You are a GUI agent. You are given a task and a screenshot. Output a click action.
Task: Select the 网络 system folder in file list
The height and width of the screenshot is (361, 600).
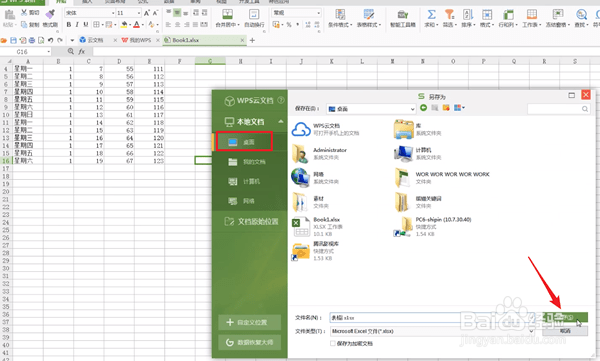315,178
